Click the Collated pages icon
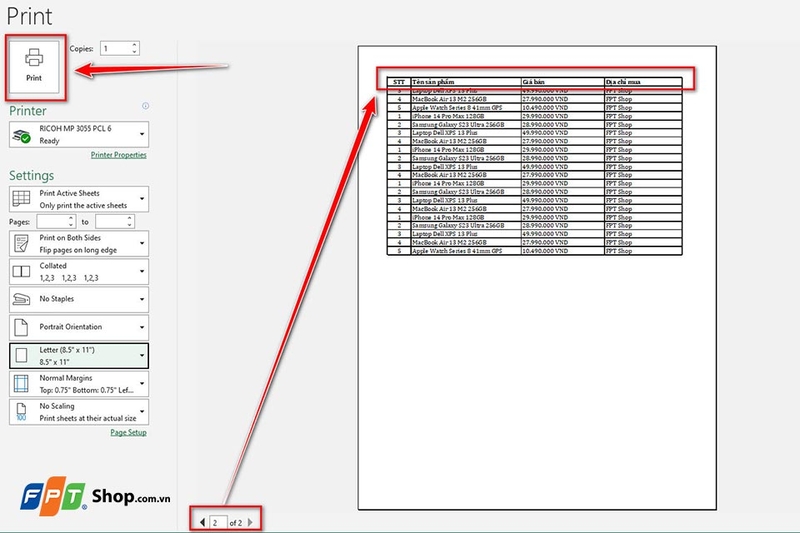800x533 pixels. pos(21,271)
